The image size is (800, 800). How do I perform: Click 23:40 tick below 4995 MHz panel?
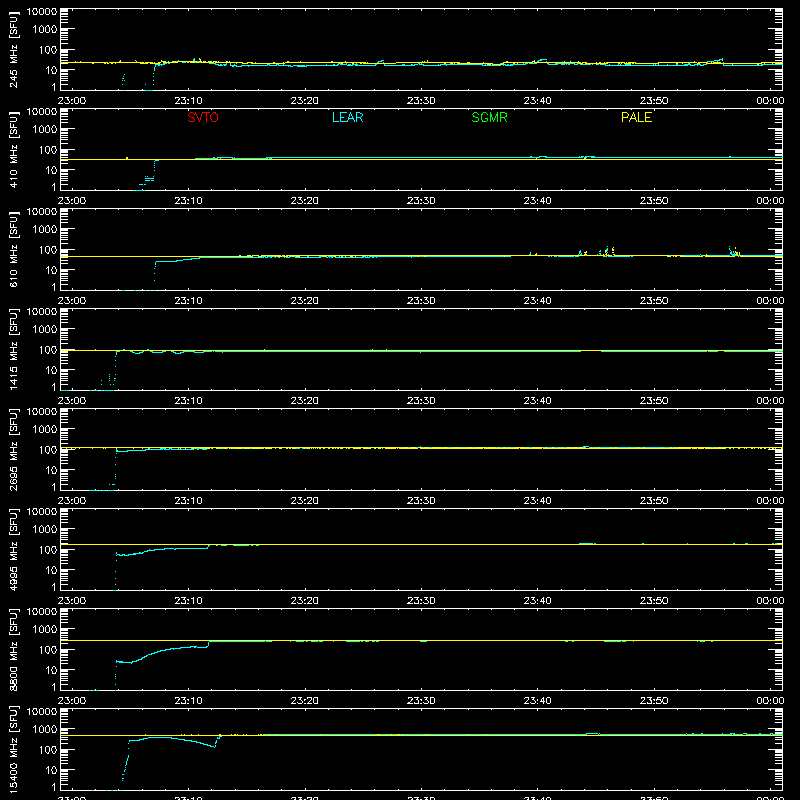pos(537,601)
